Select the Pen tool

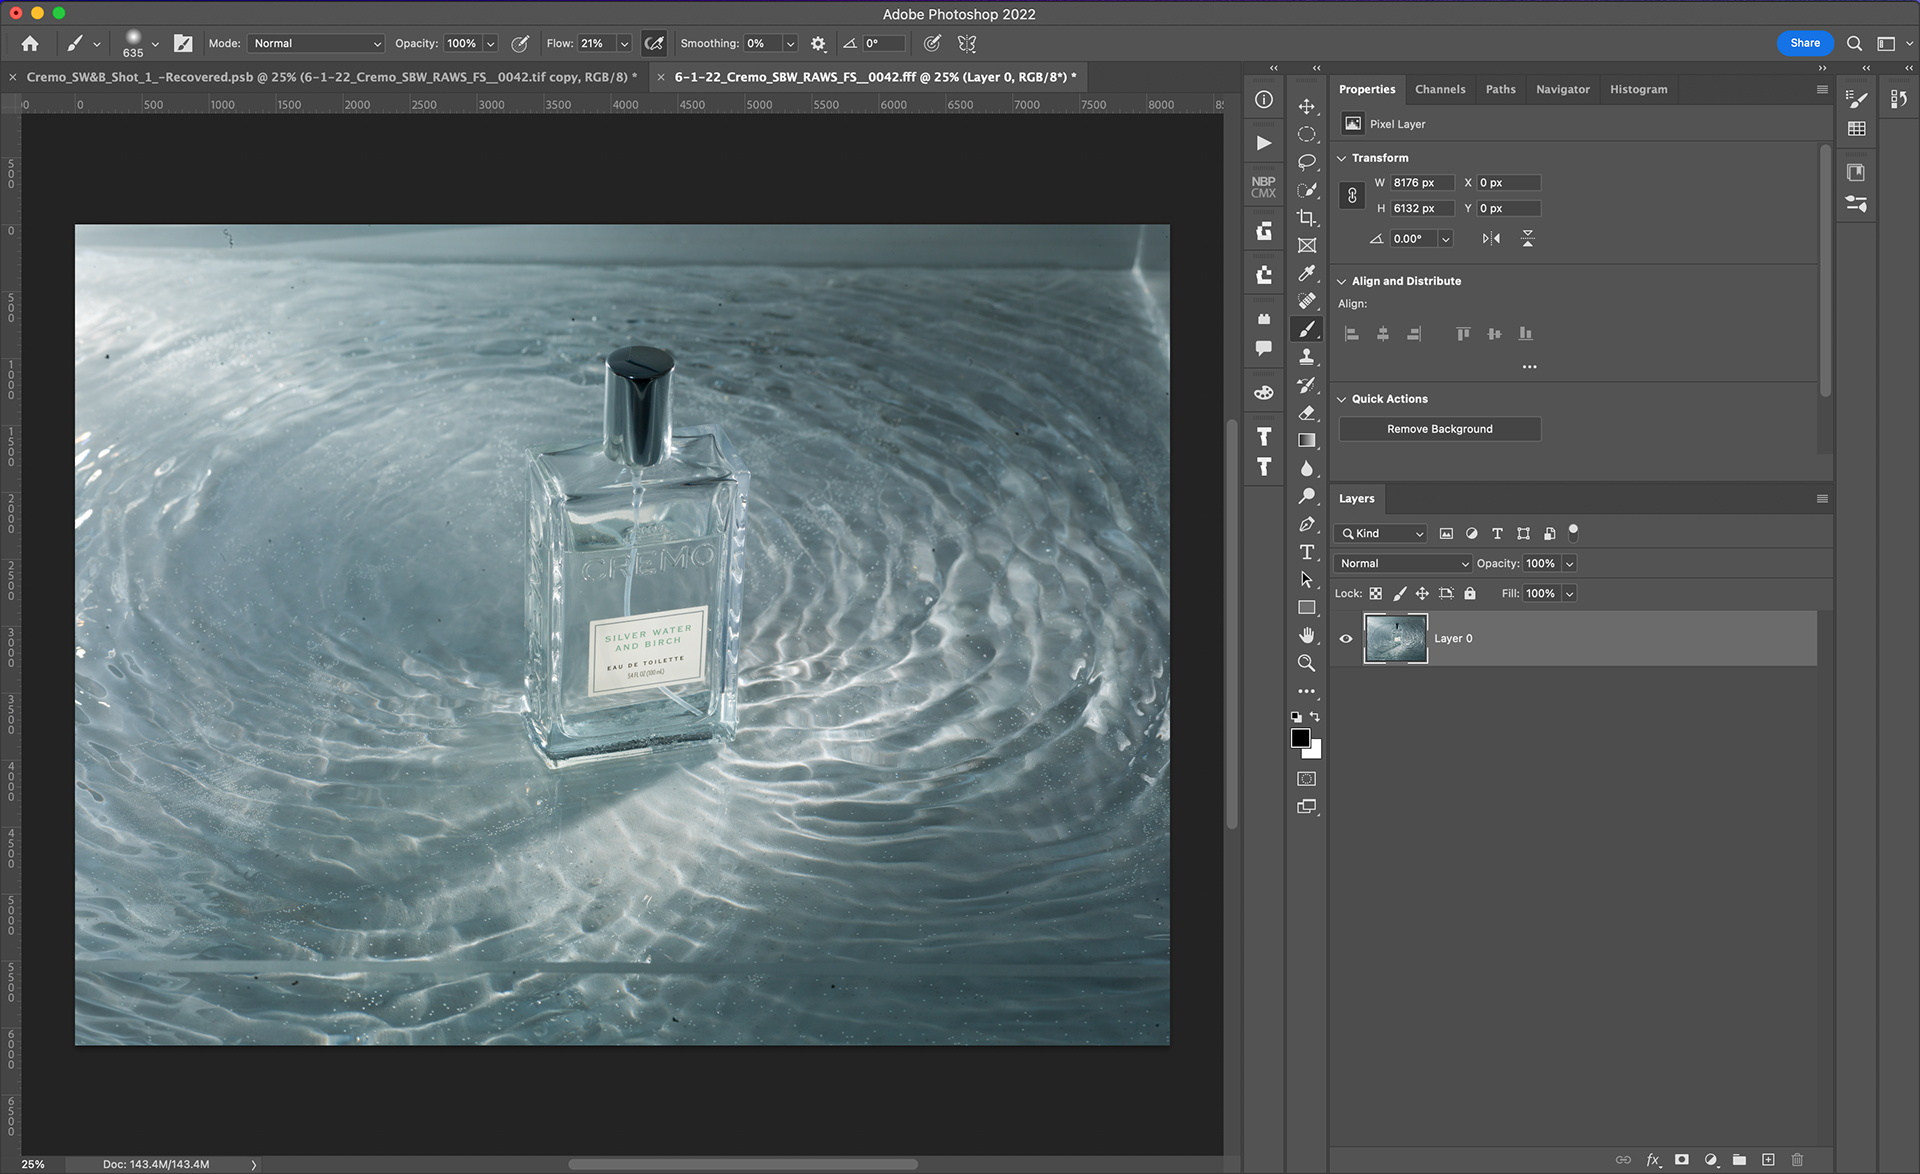click(x=1306, y=524)
